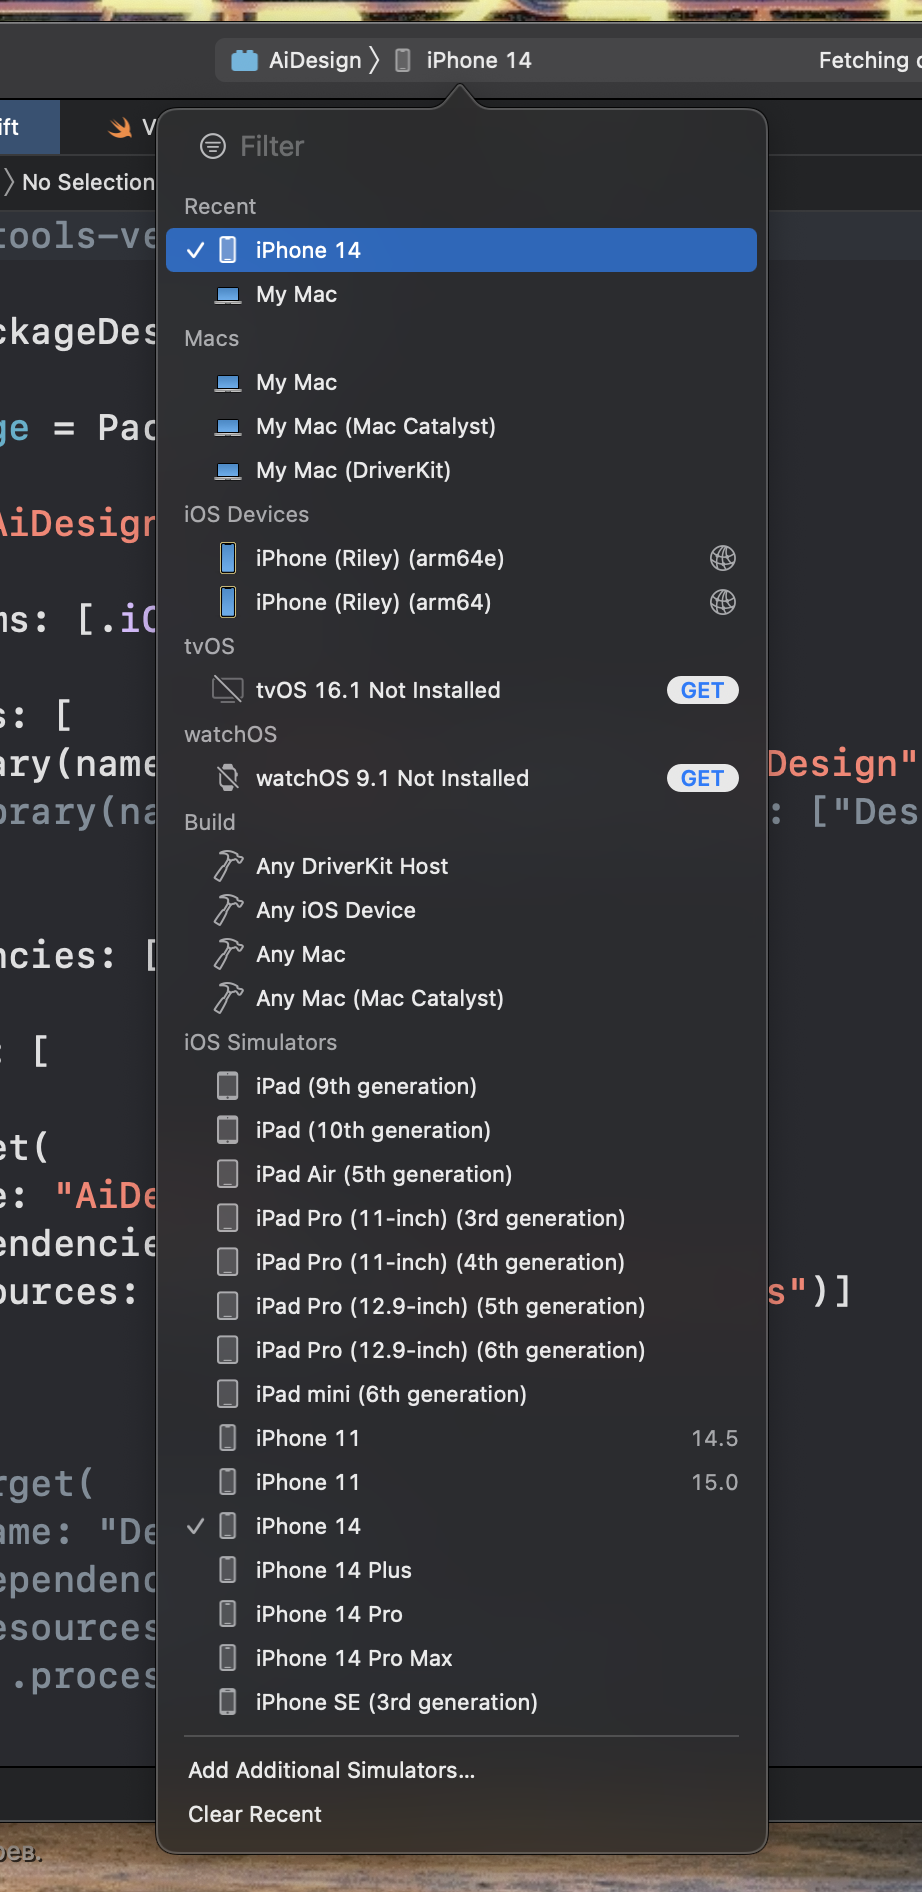
Task: Click hammer icon beside Any DriverKit Host
Action: [228, 866]
